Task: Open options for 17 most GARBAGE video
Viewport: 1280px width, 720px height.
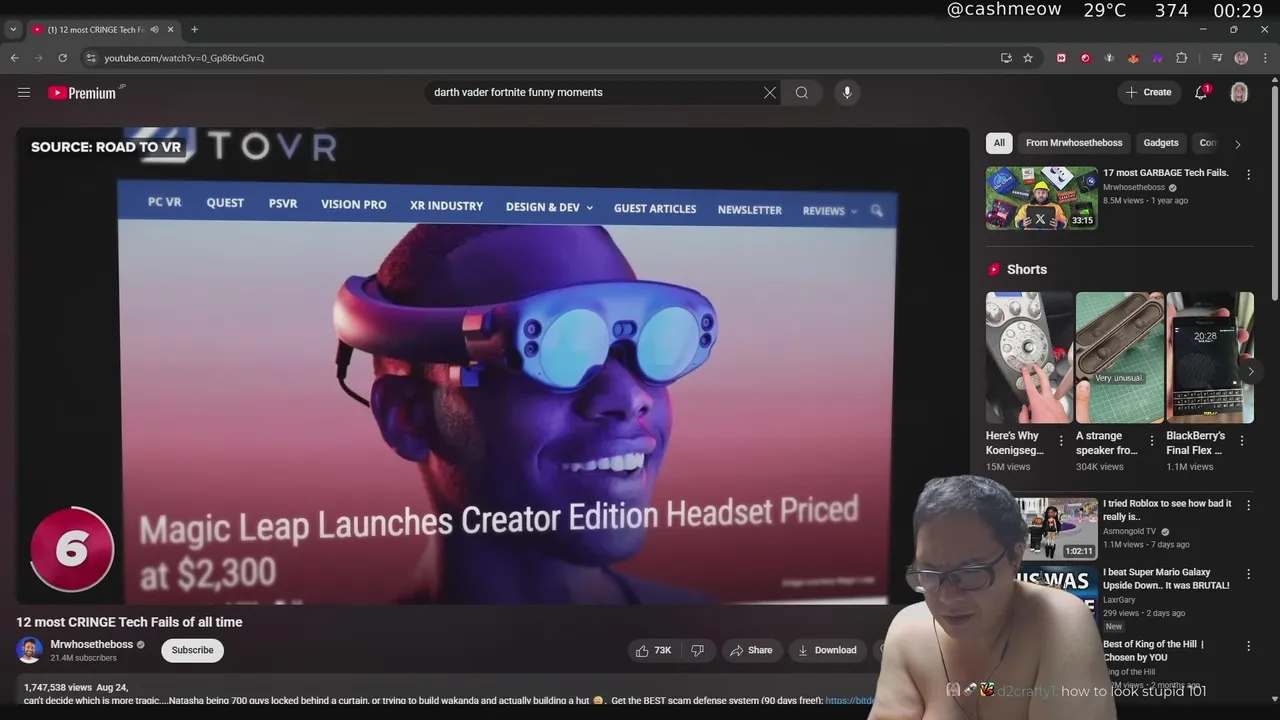Action: (x=1248, y=174)
